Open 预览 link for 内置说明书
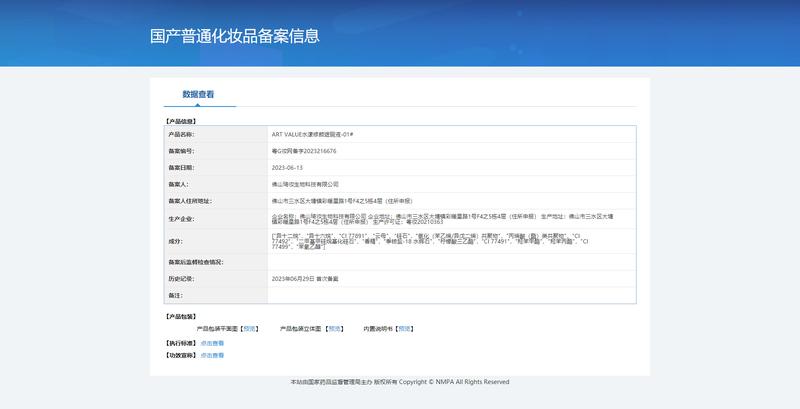This screenshot has width=800, height=409. tap(404, 329)
